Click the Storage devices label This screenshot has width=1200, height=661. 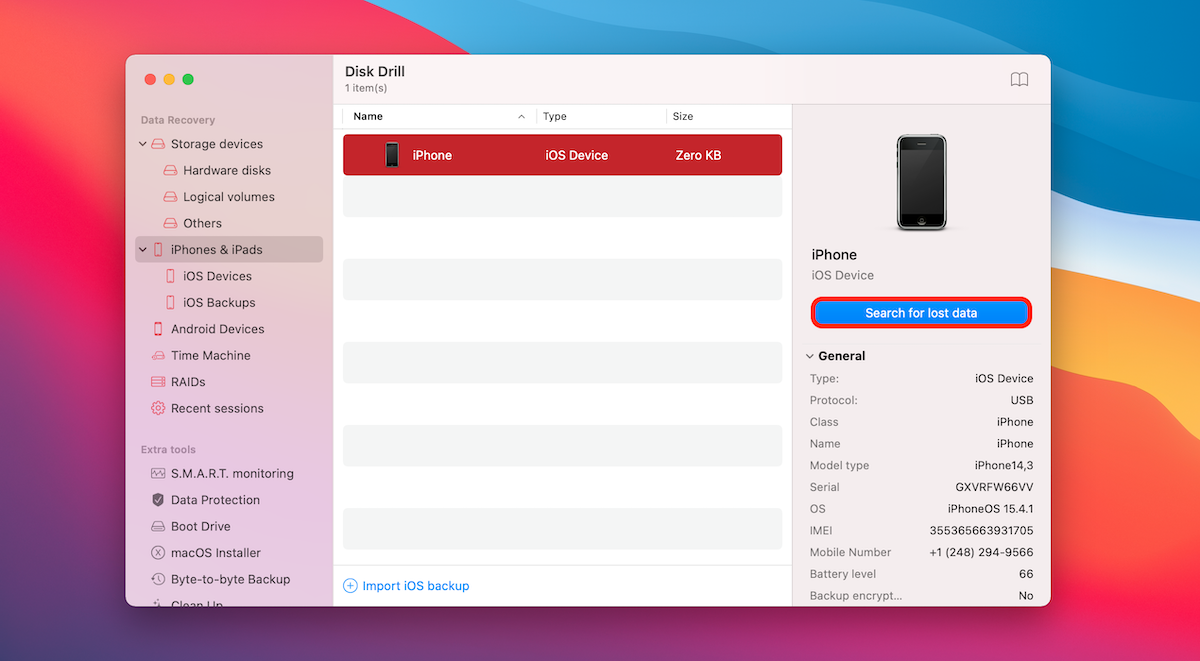click(x=217, y=144)
